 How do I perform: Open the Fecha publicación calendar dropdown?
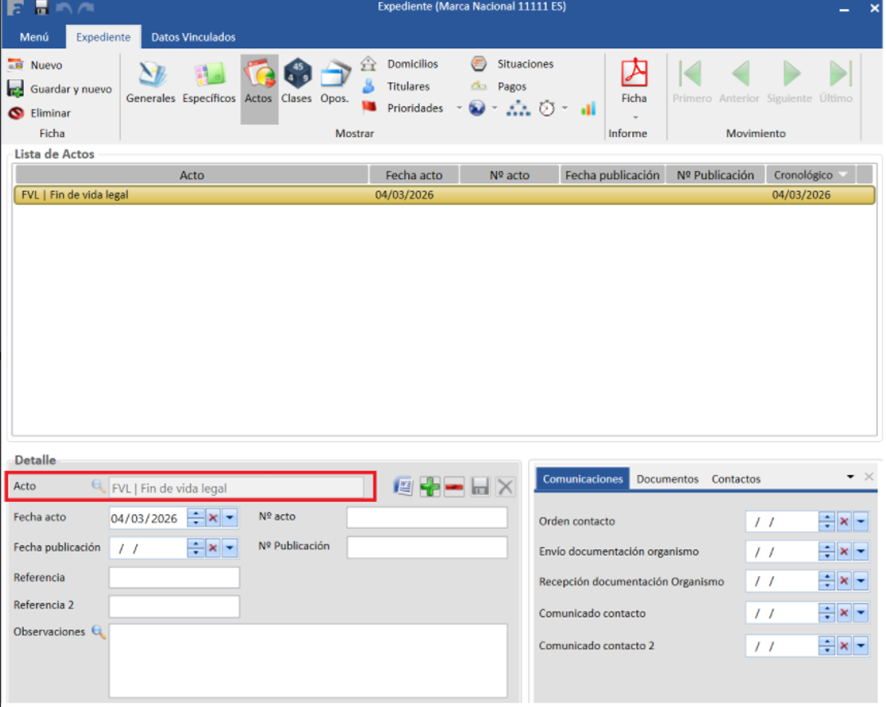pos(230,548)
